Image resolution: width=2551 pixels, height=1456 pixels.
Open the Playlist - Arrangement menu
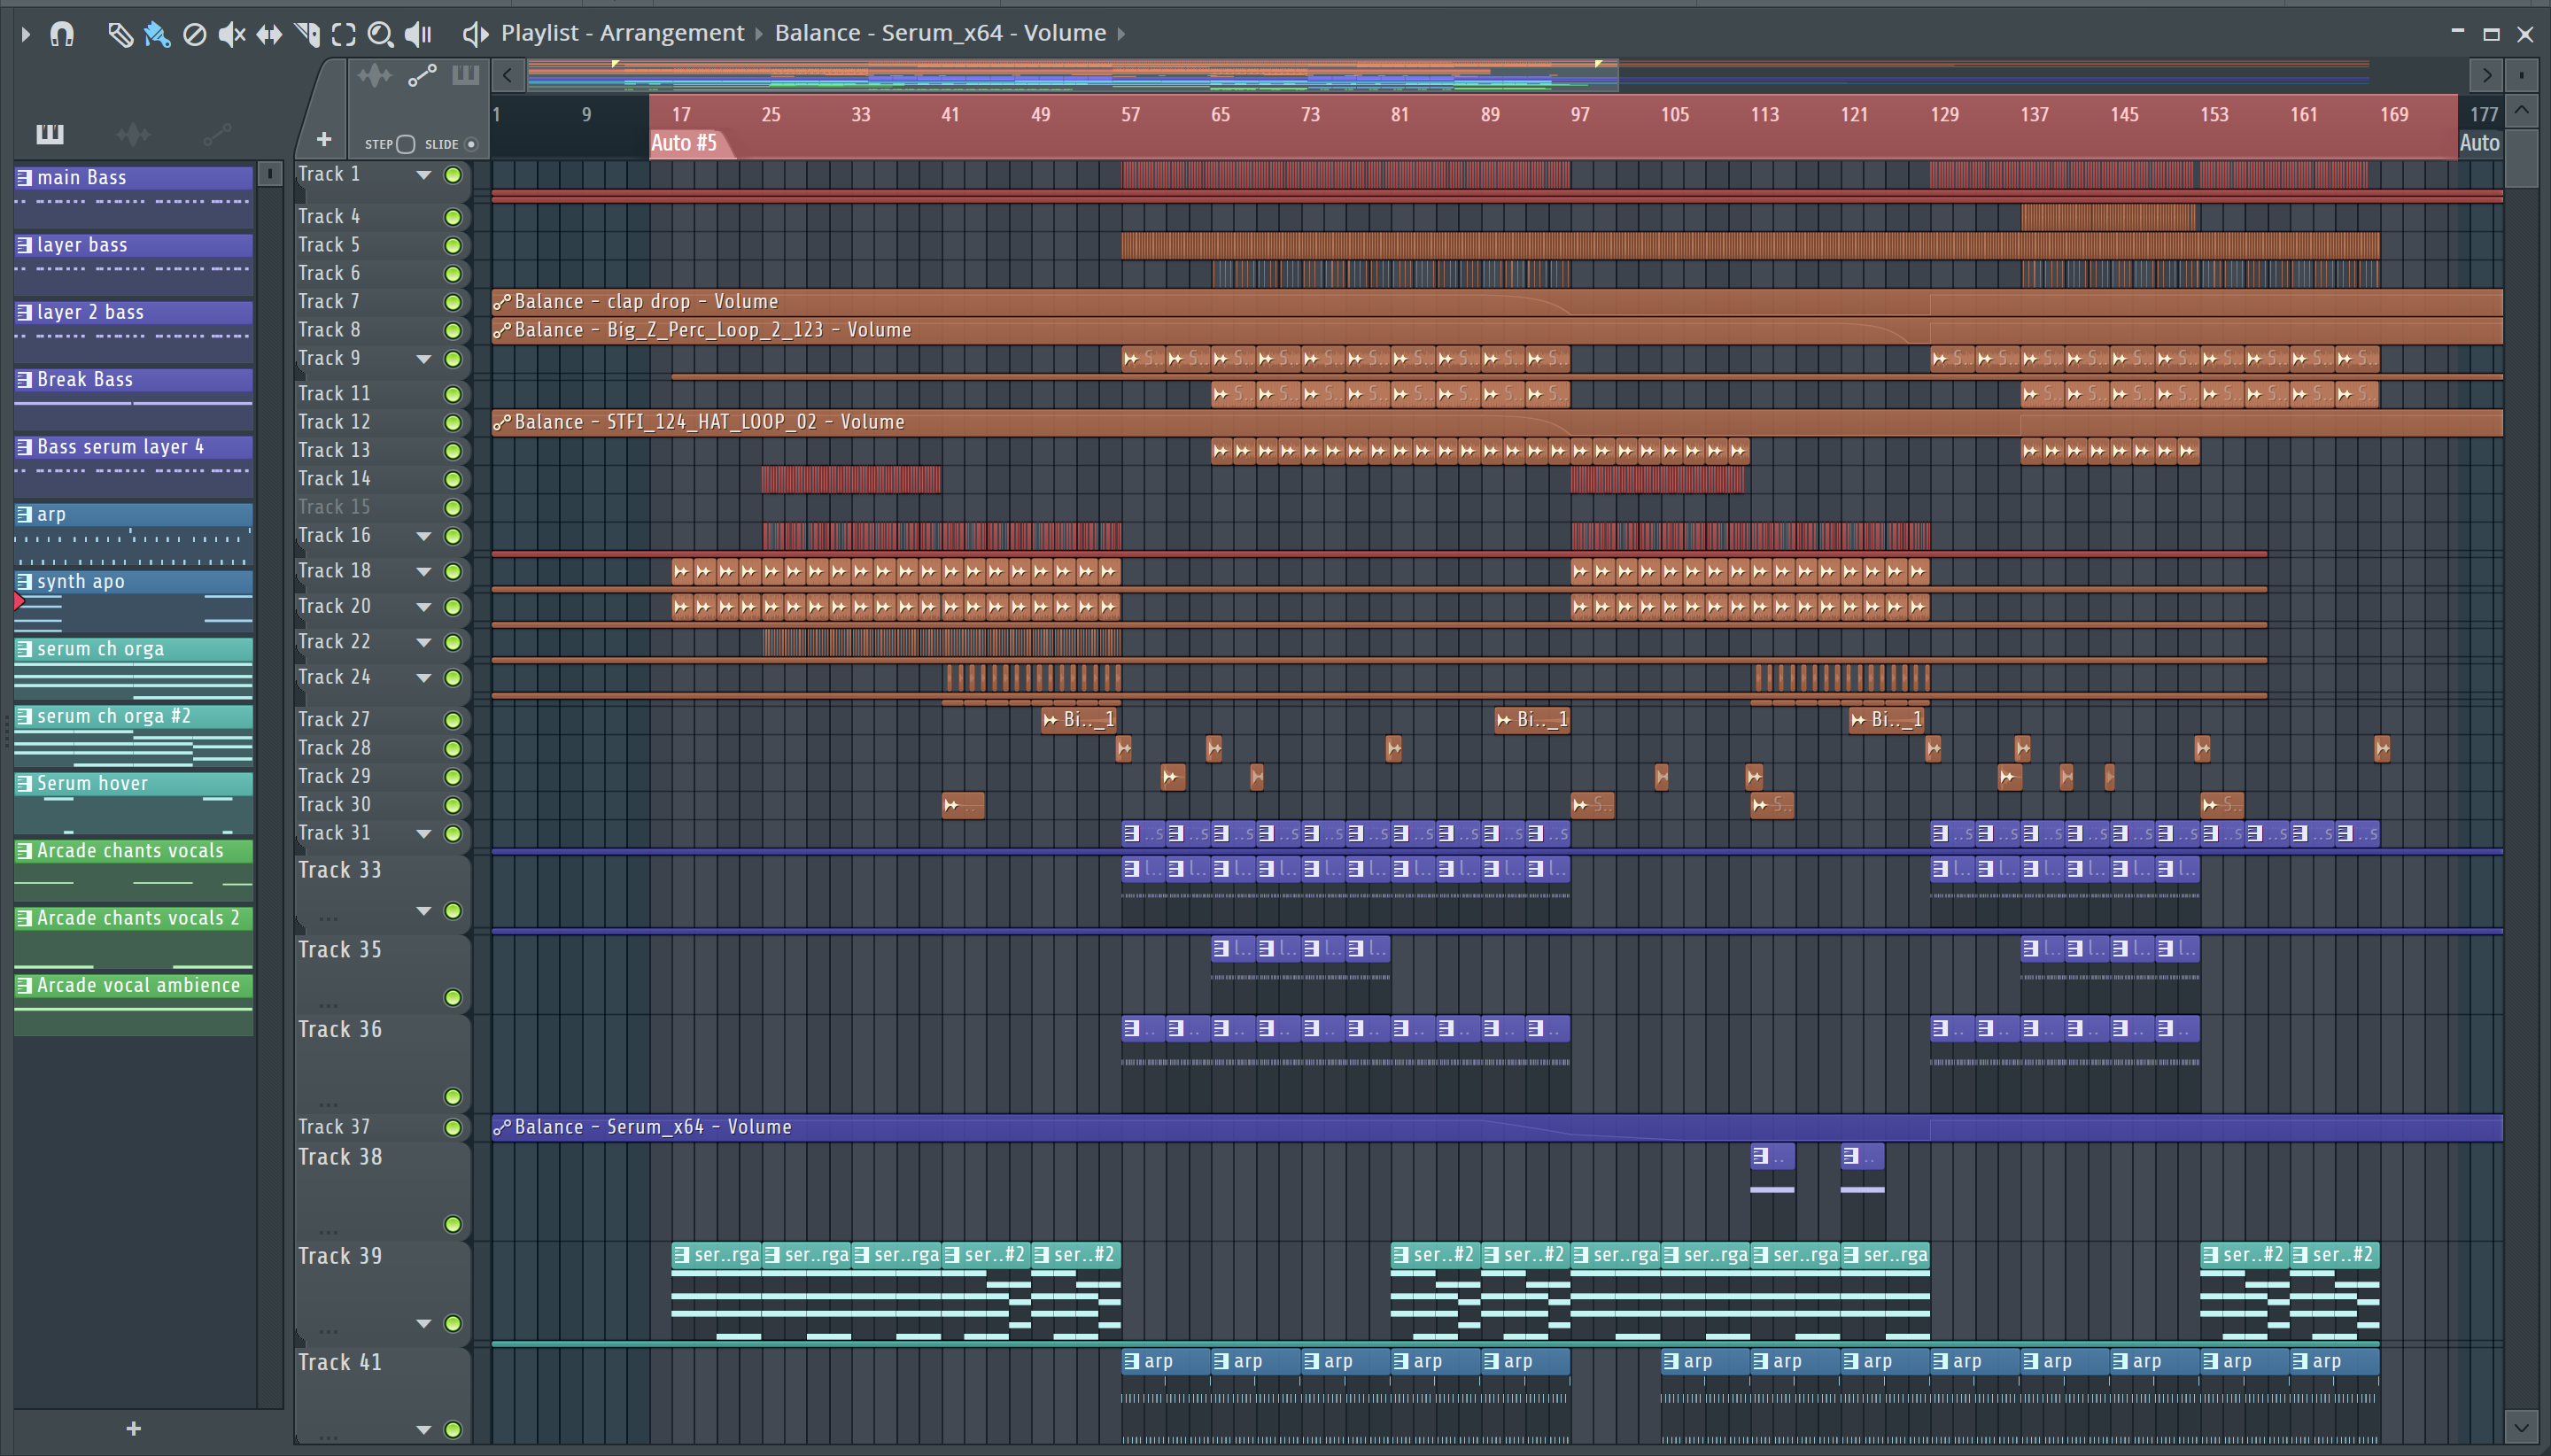click(x=622, y=33)
